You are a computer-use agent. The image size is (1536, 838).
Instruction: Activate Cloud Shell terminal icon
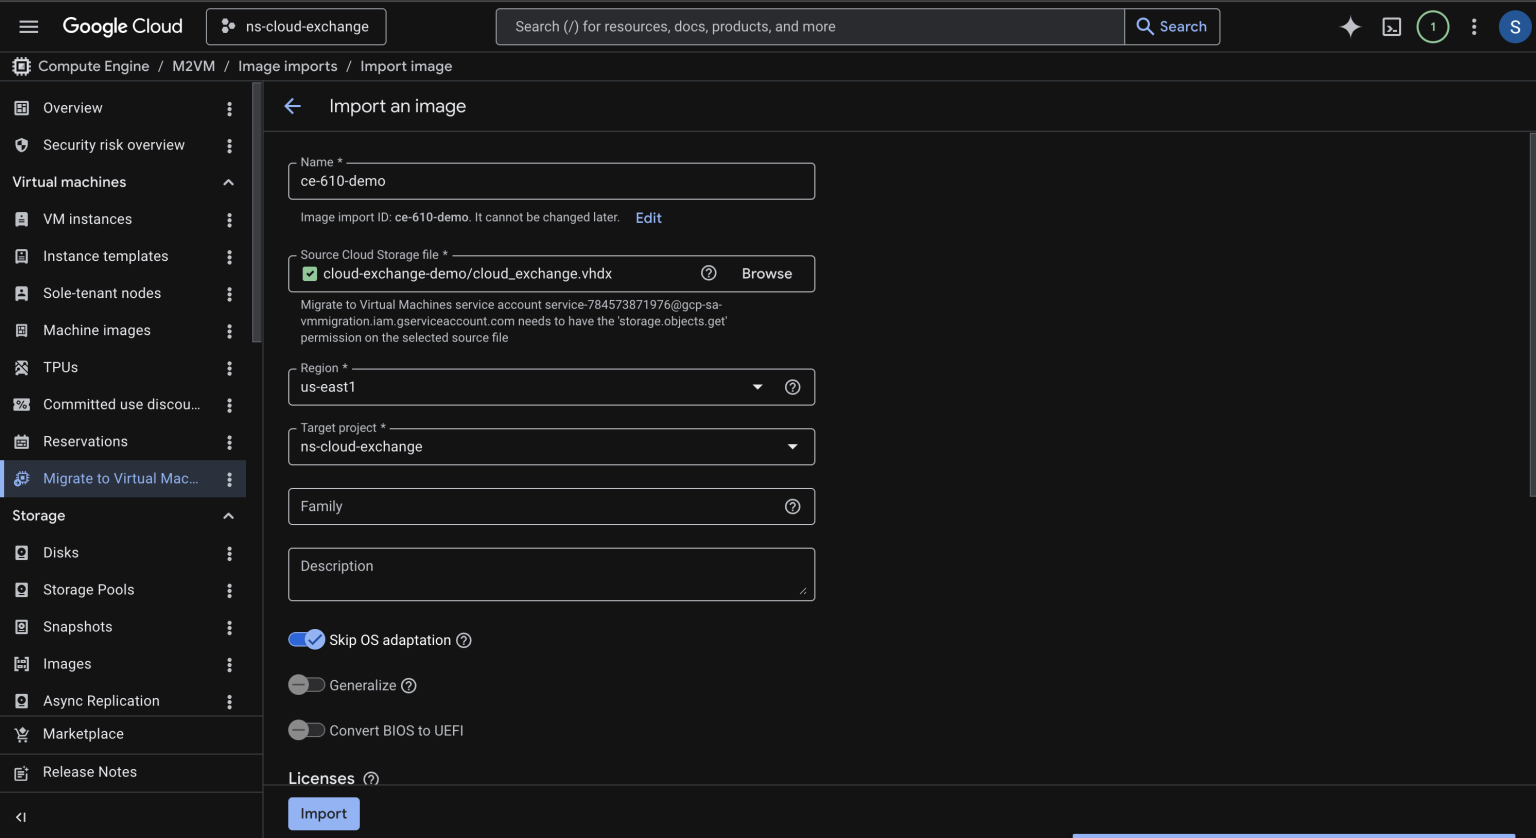[x=1391, y=27]
